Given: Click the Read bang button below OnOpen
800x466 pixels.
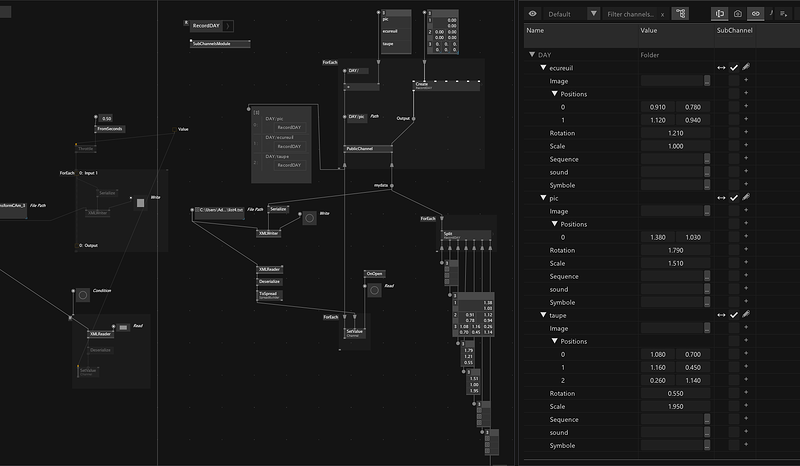Looking at the screenshot, I should [374, 290].
